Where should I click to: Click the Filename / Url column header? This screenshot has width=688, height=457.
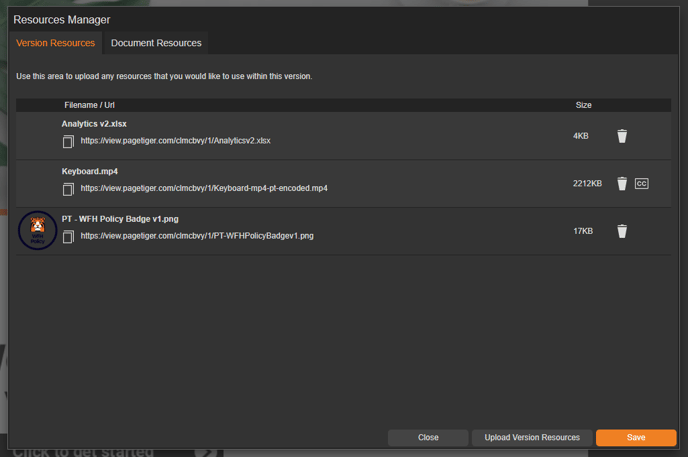[x=90, y=105]
